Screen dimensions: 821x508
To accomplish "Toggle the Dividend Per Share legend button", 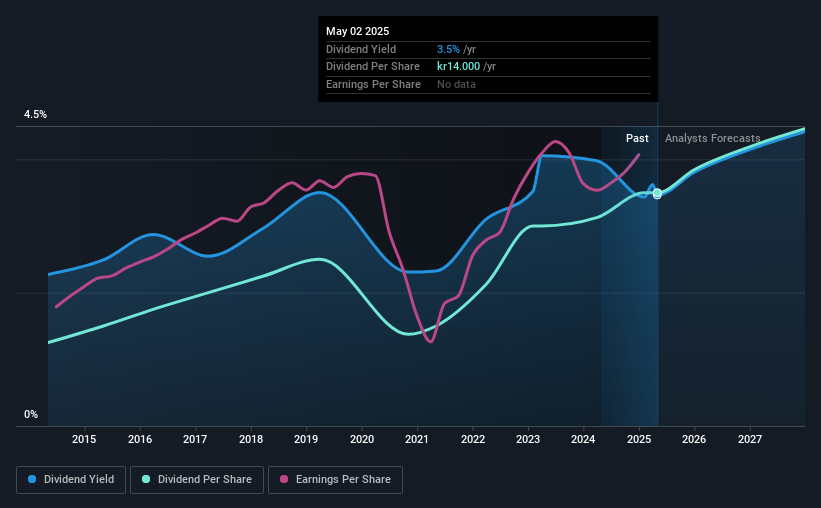I will pyautogui.click(x=197, y=480).
